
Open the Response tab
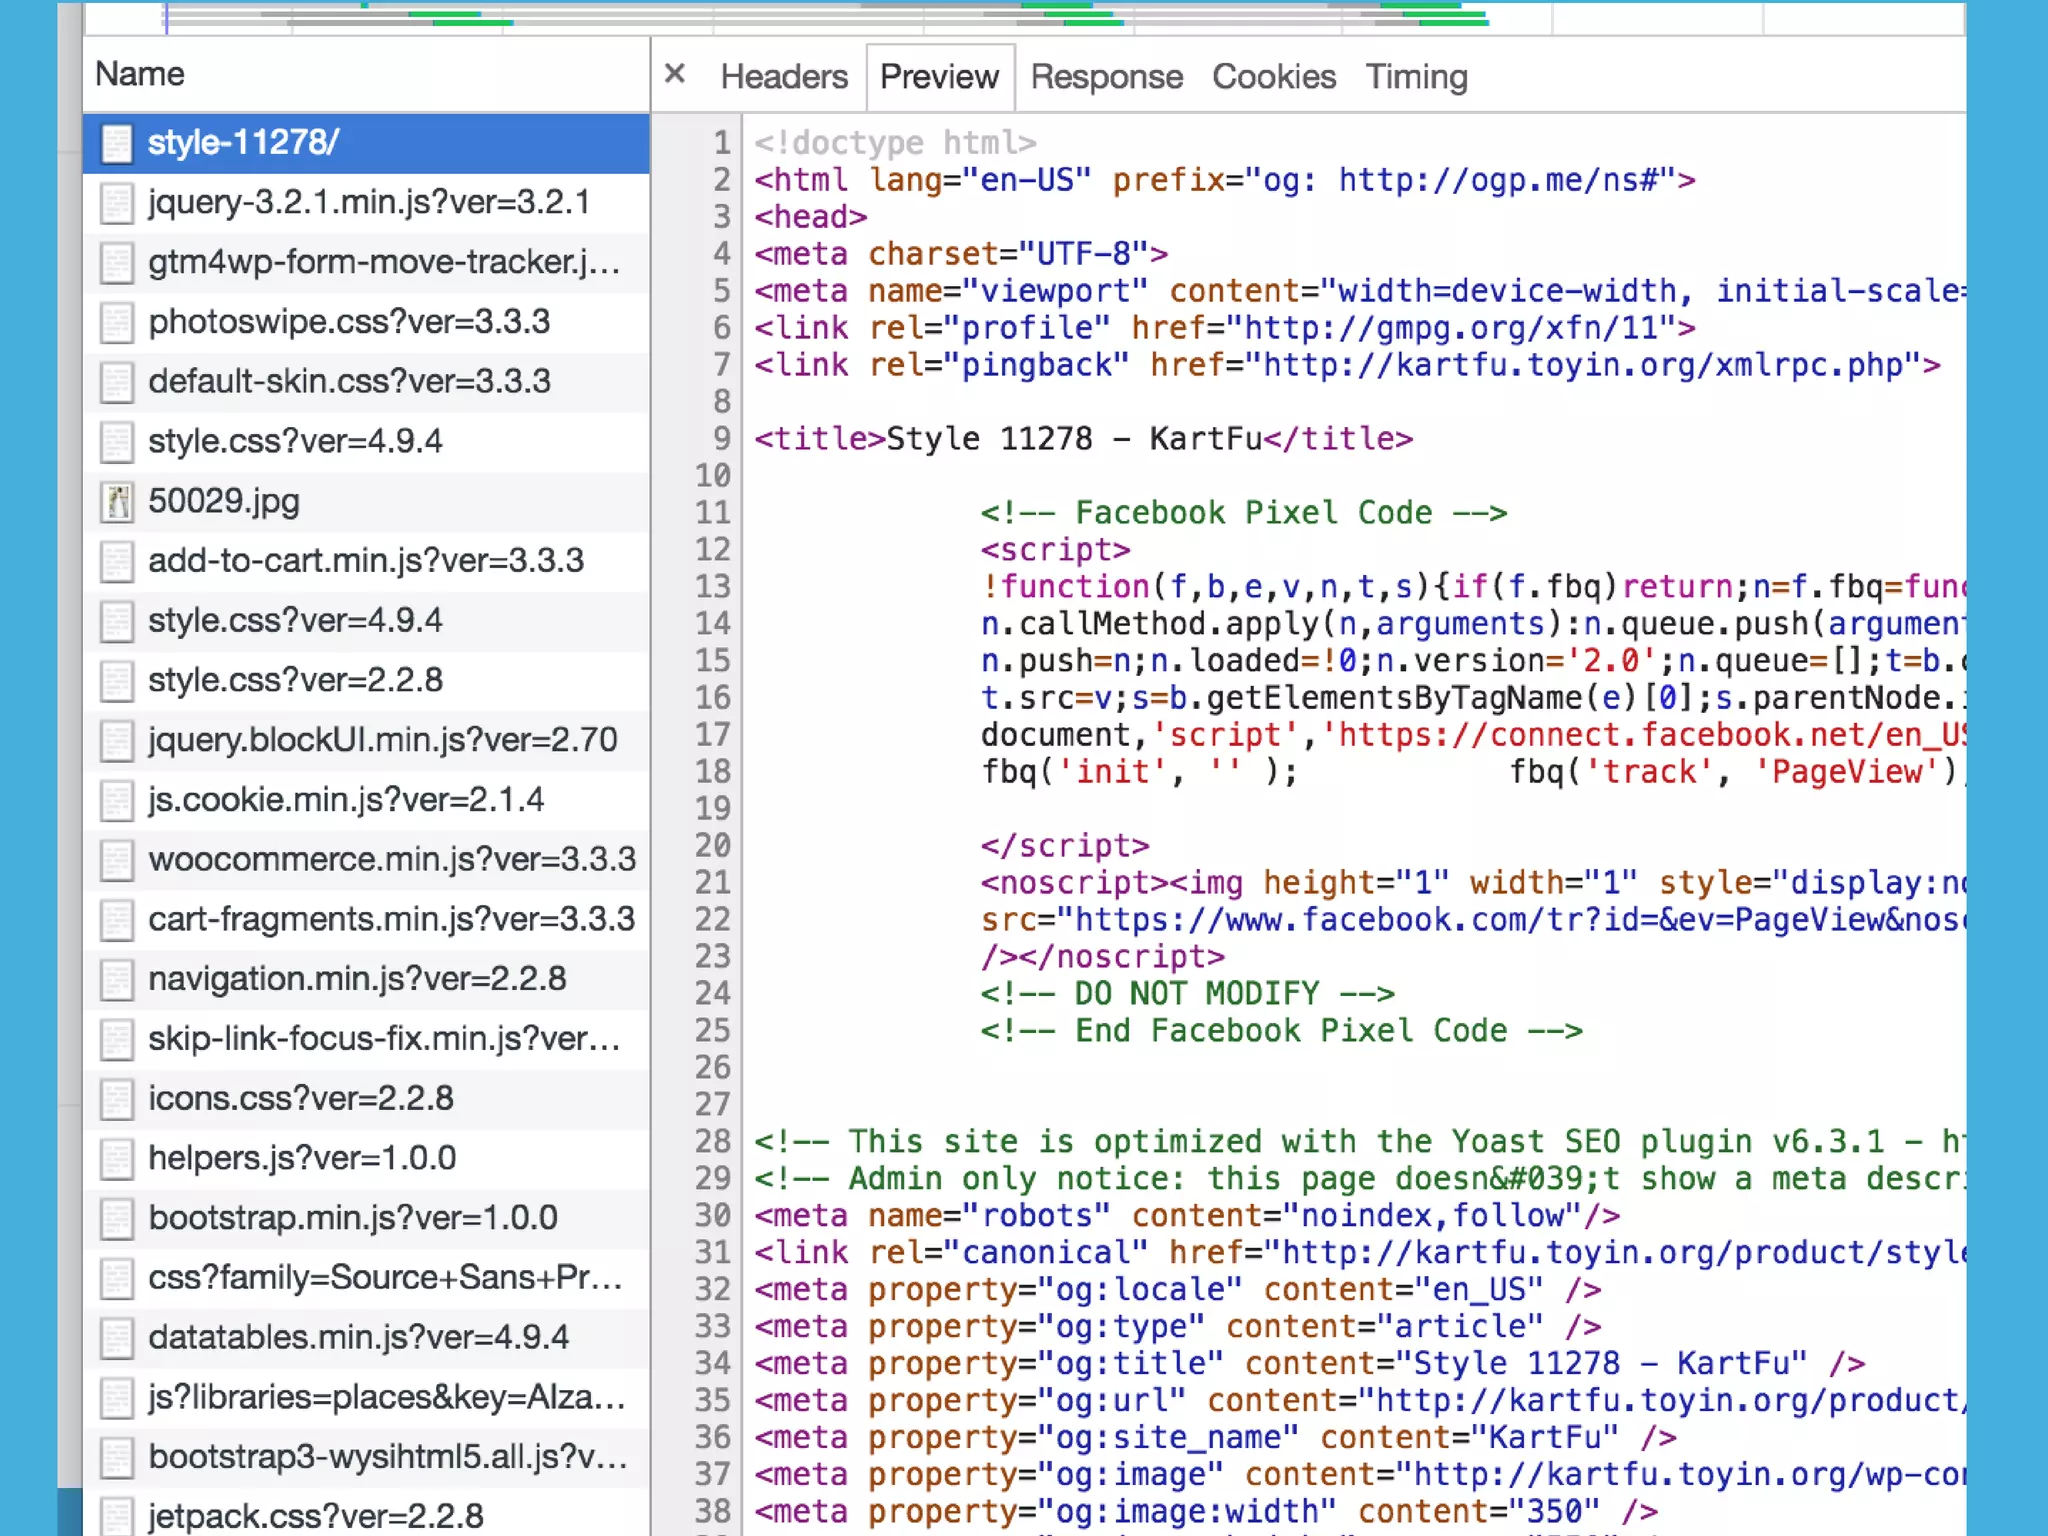[x=1106, y=77]
